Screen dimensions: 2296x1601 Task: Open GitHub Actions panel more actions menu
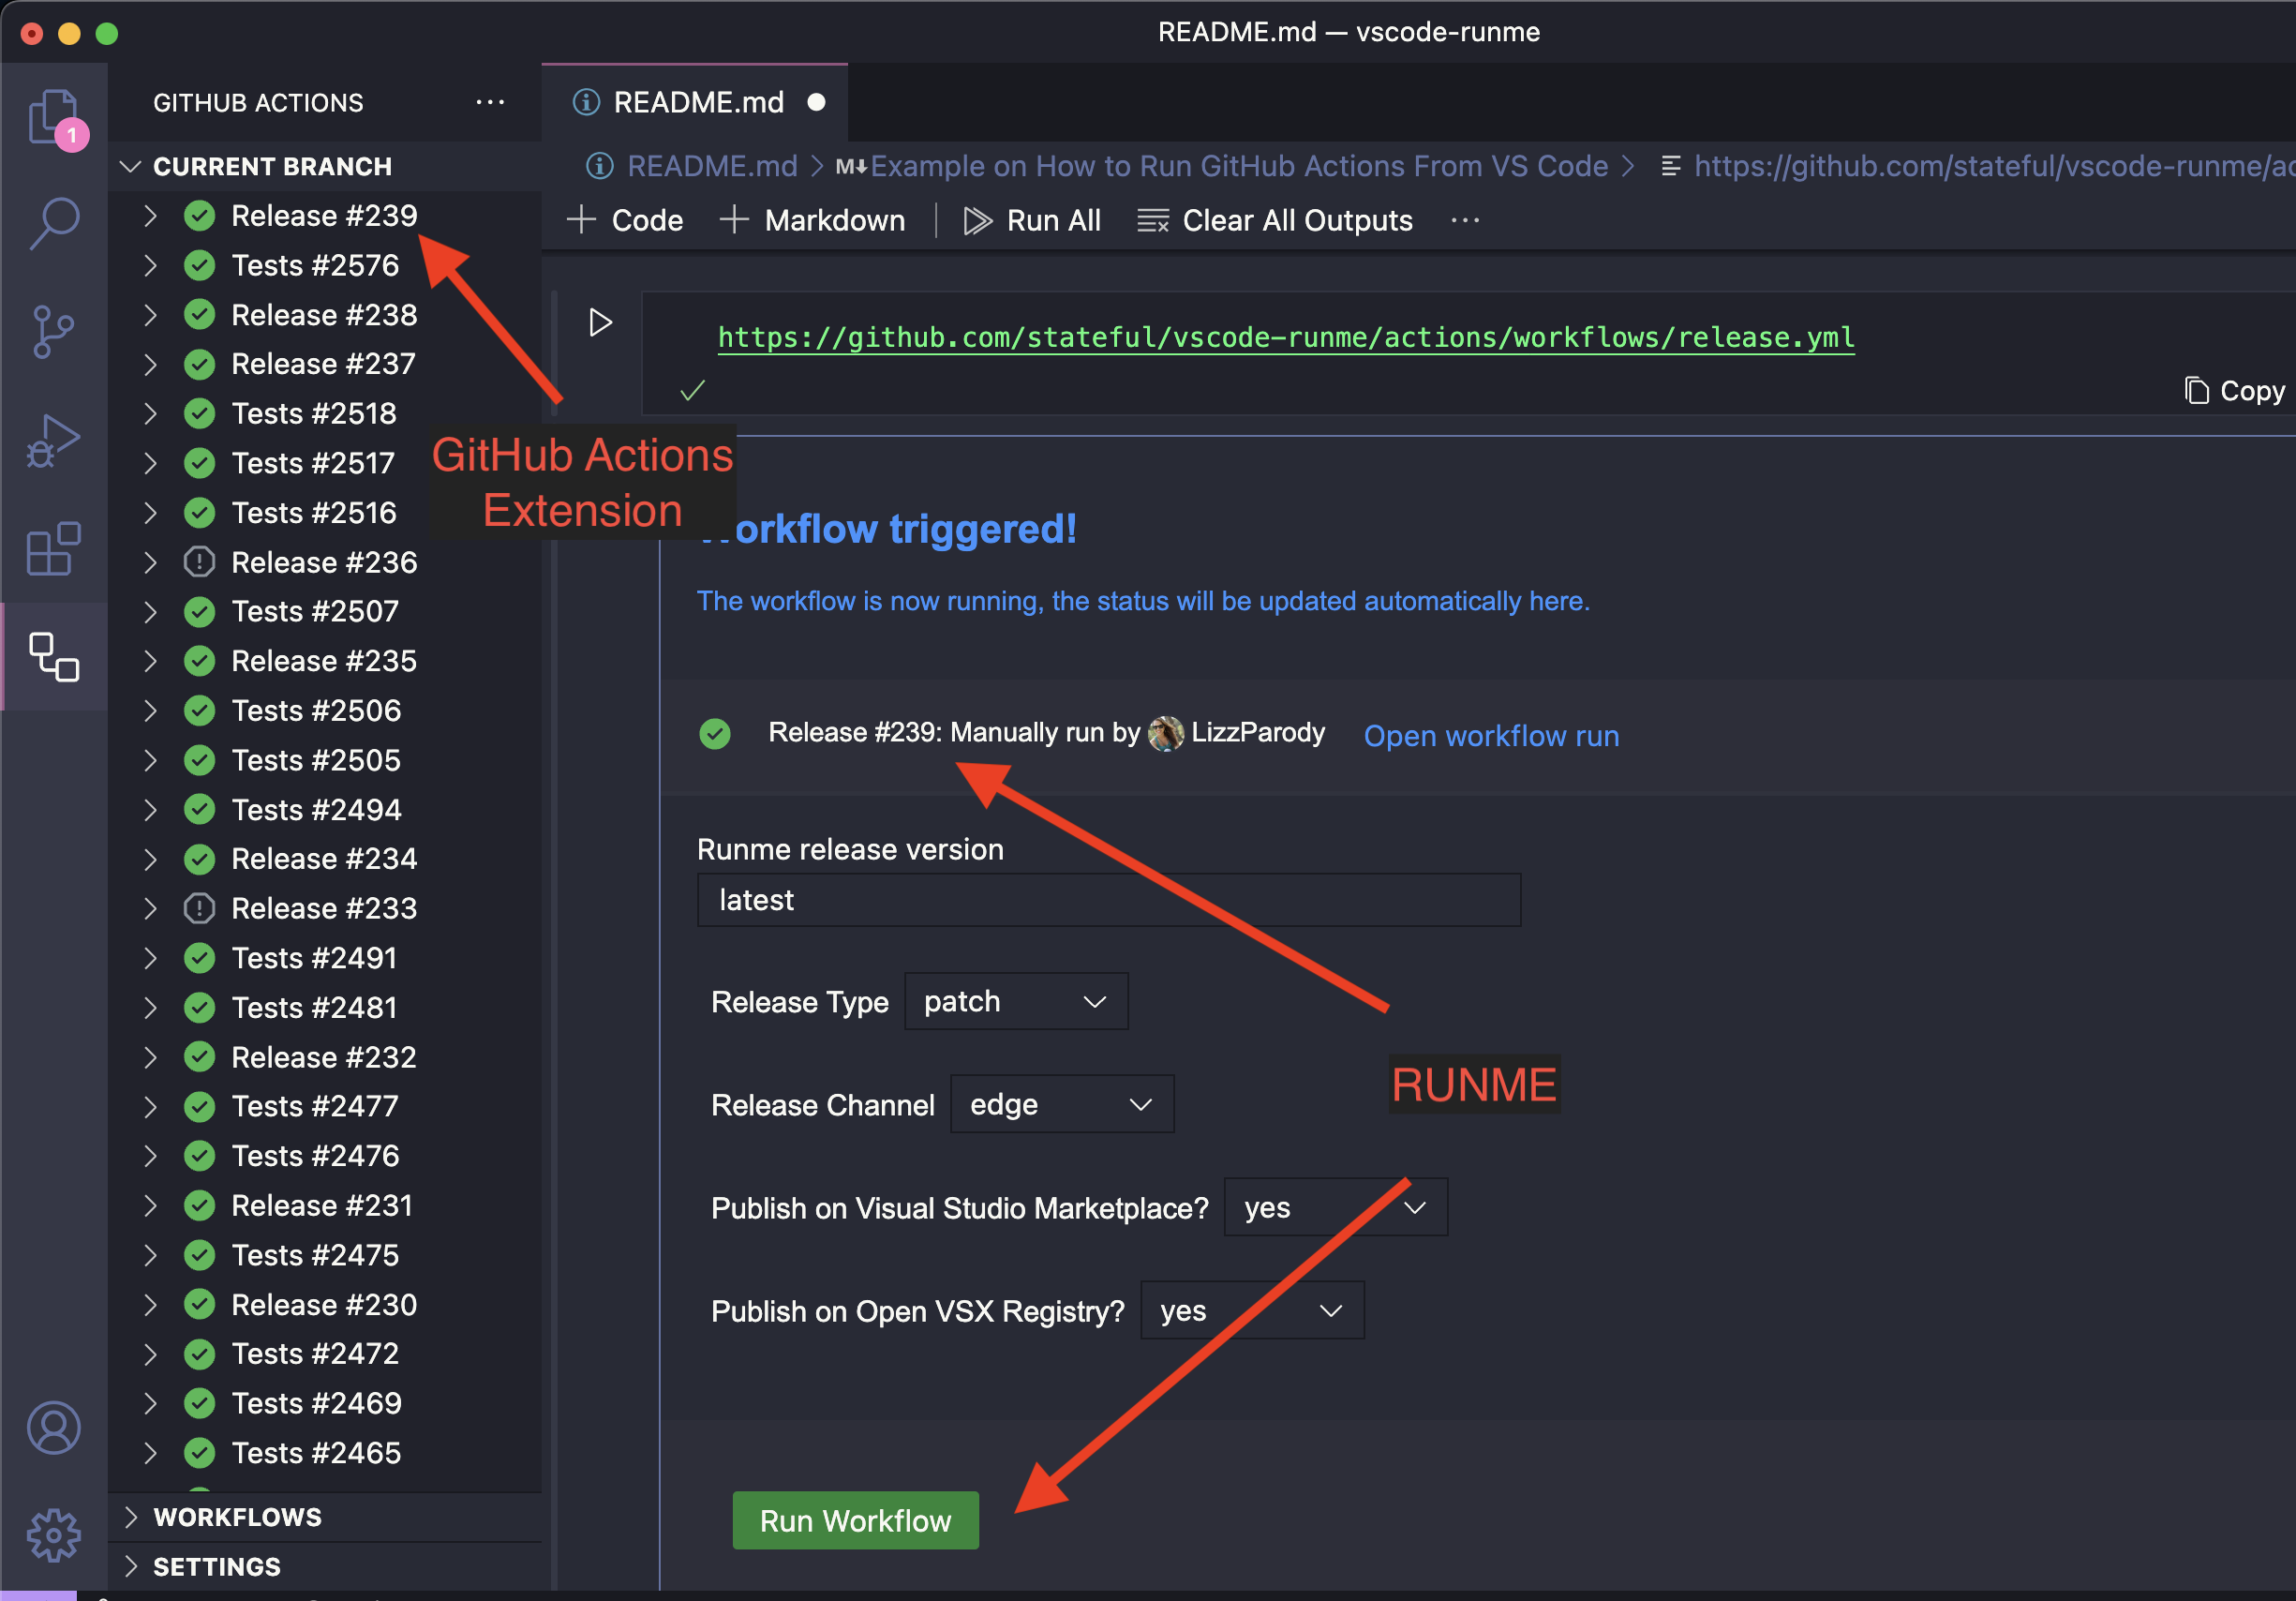click(x=490, y=102)
